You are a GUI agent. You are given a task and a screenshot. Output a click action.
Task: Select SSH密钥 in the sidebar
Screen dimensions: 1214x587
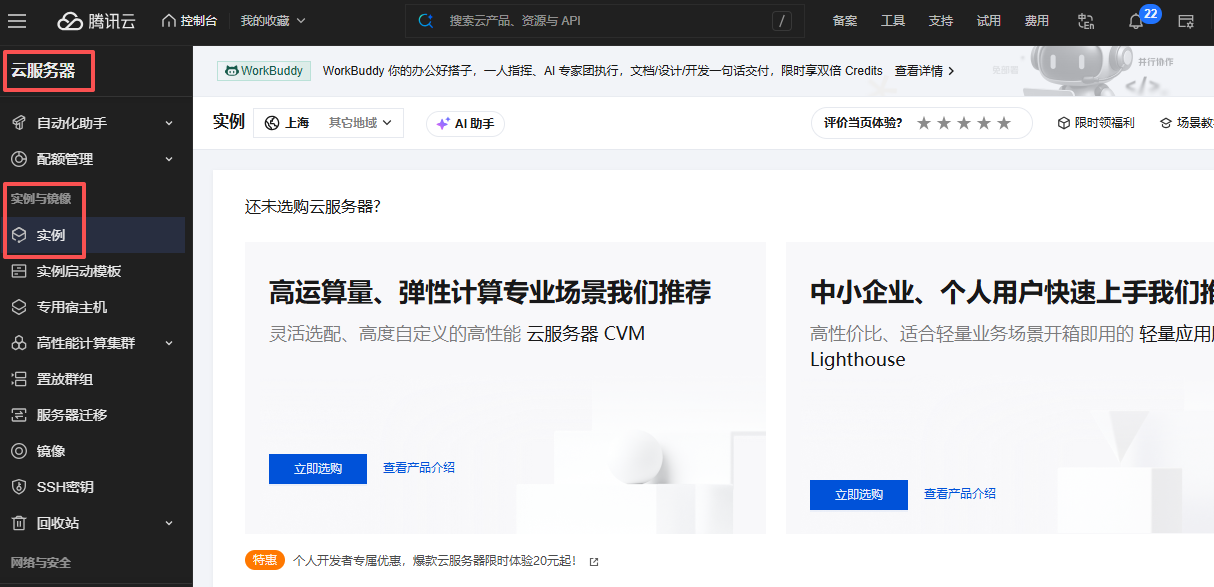coord(93,487)
